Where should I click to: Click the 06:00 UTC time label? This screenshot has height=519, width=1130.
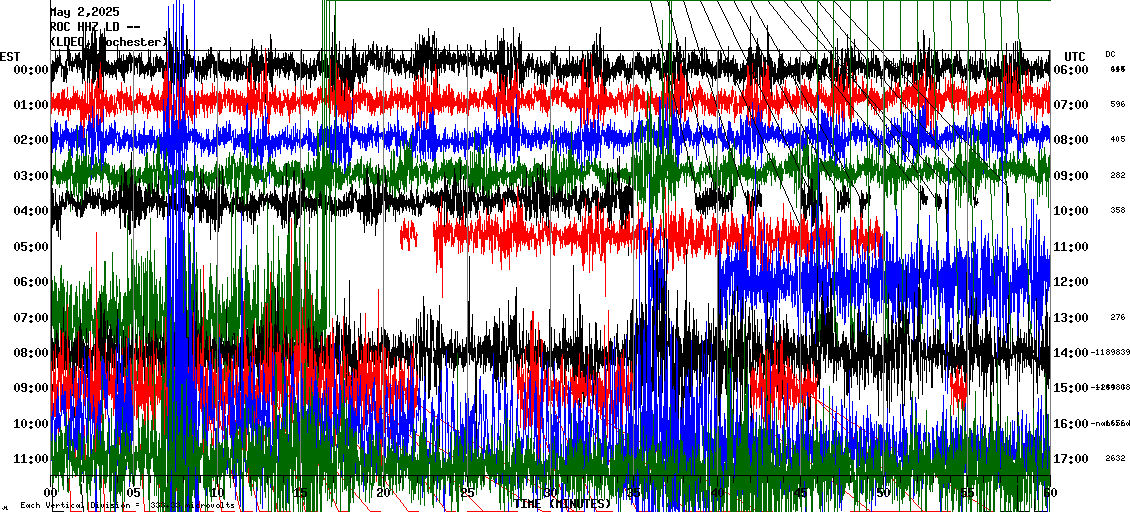coord(1071,70)
